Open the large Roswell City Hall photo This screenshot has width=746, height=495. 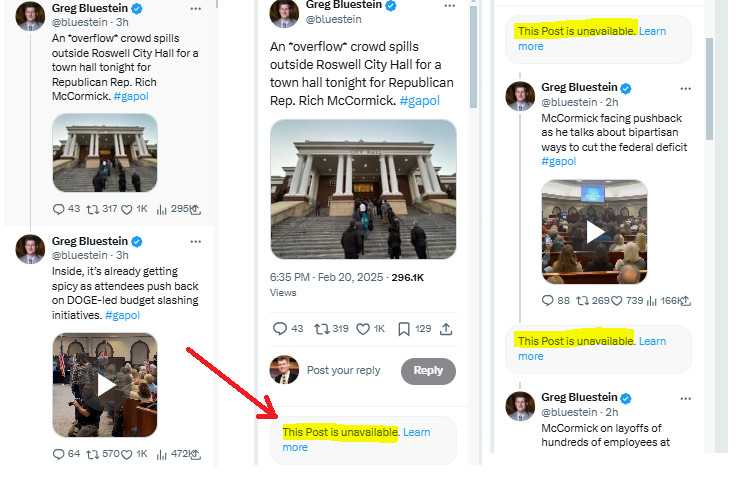[x=363, y=189]
